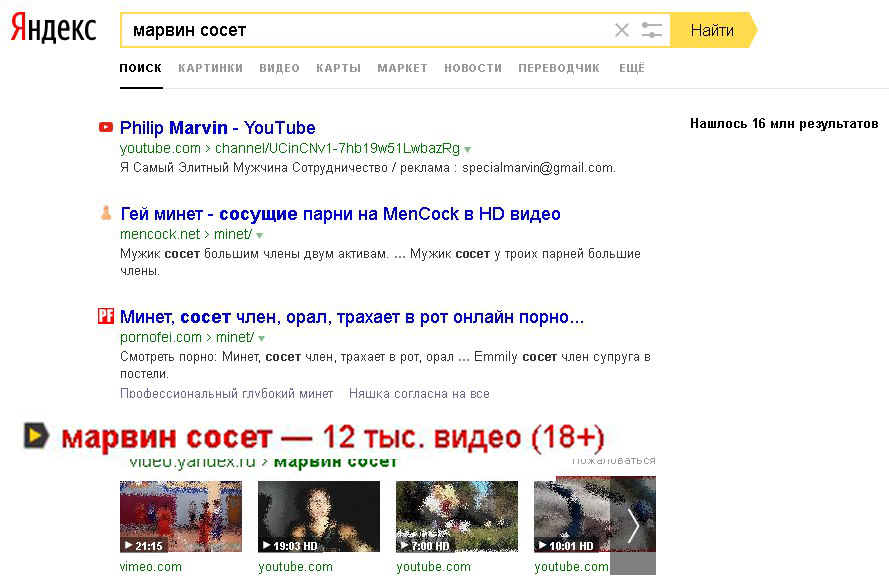Click the mencock.net URL link
The image size is (889, 580).
click(185, 234)
